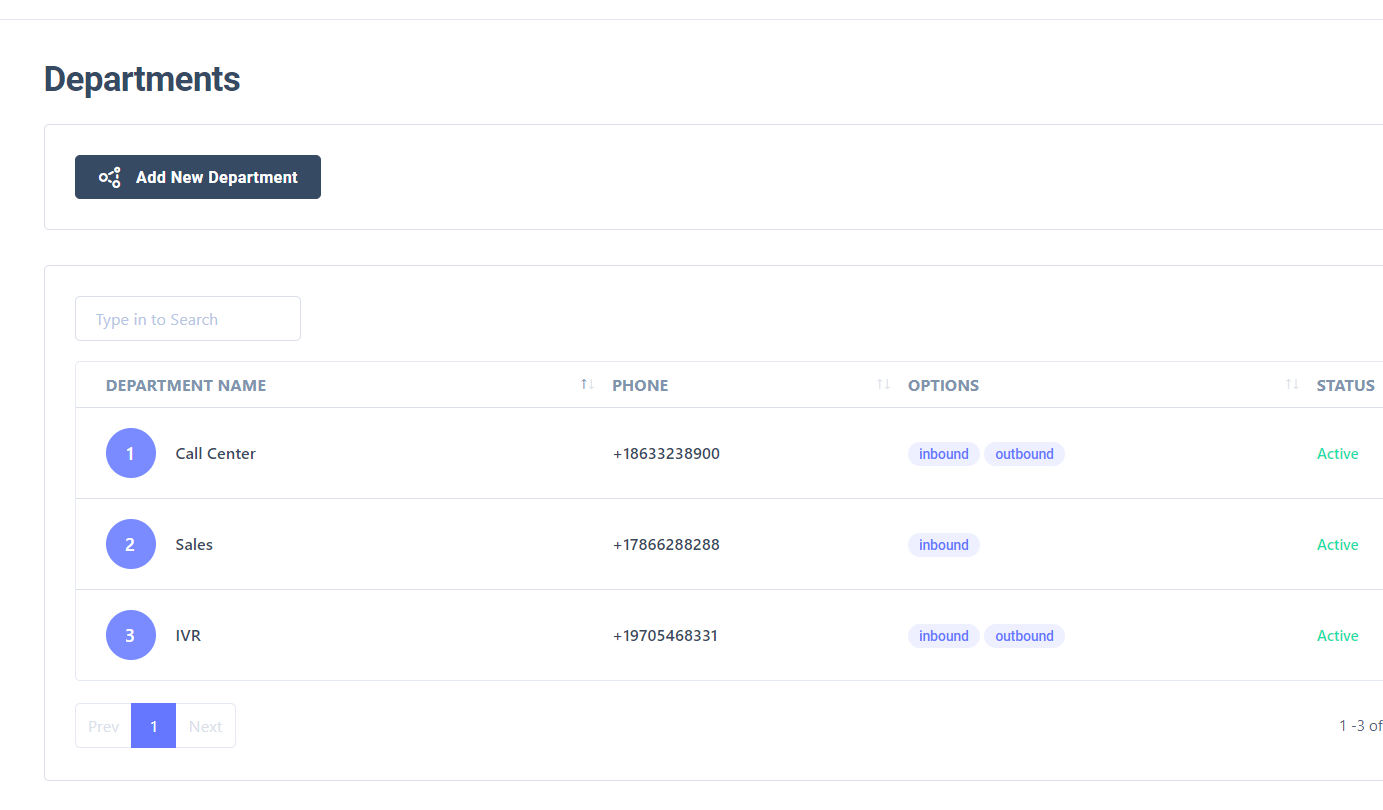Click the outbound tag in IVR row
This screenshot has width=1383, height=810.
[1025, 636]
